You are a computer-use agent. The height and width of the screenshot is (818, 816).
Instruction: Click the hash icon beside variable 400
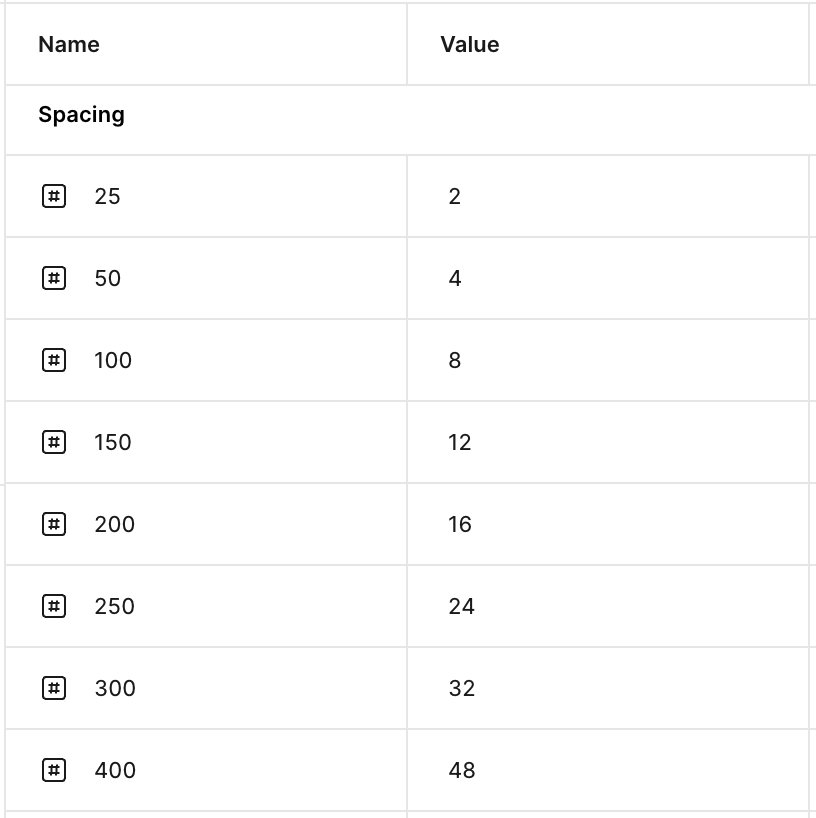54,769
